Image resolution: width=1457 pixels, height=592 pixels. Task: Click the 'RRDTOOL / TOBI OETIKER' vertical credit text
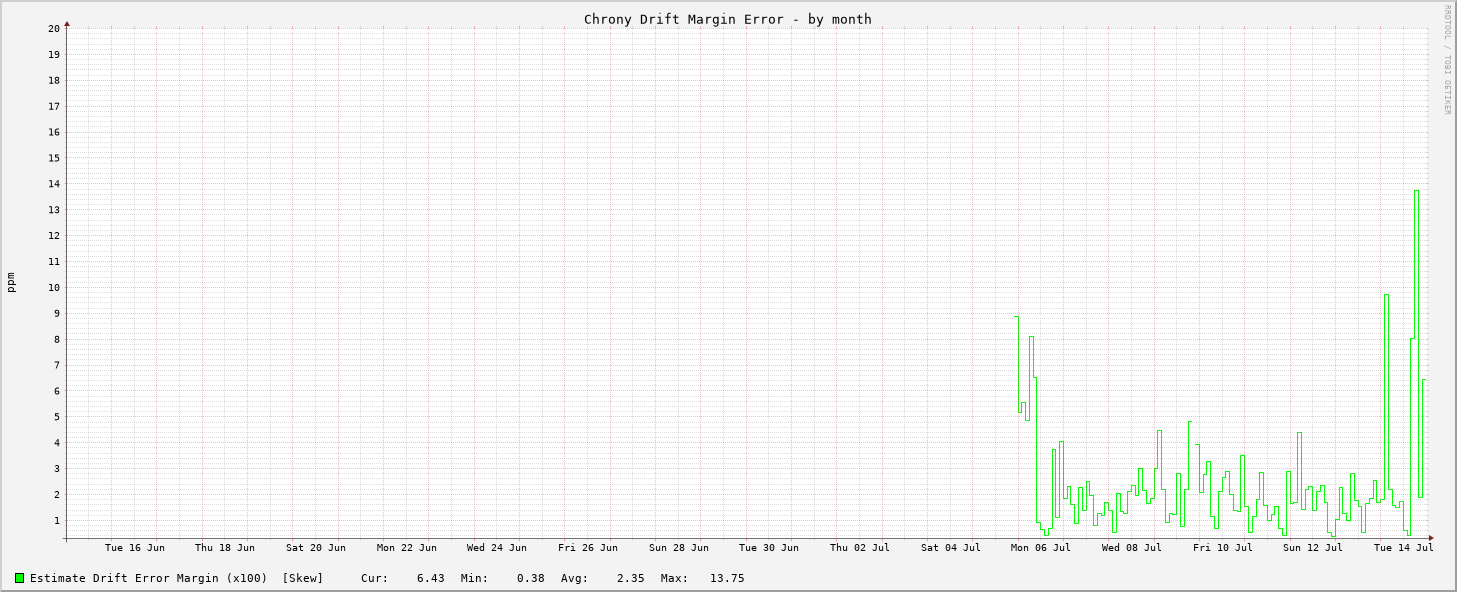[x=1446, y=59]
